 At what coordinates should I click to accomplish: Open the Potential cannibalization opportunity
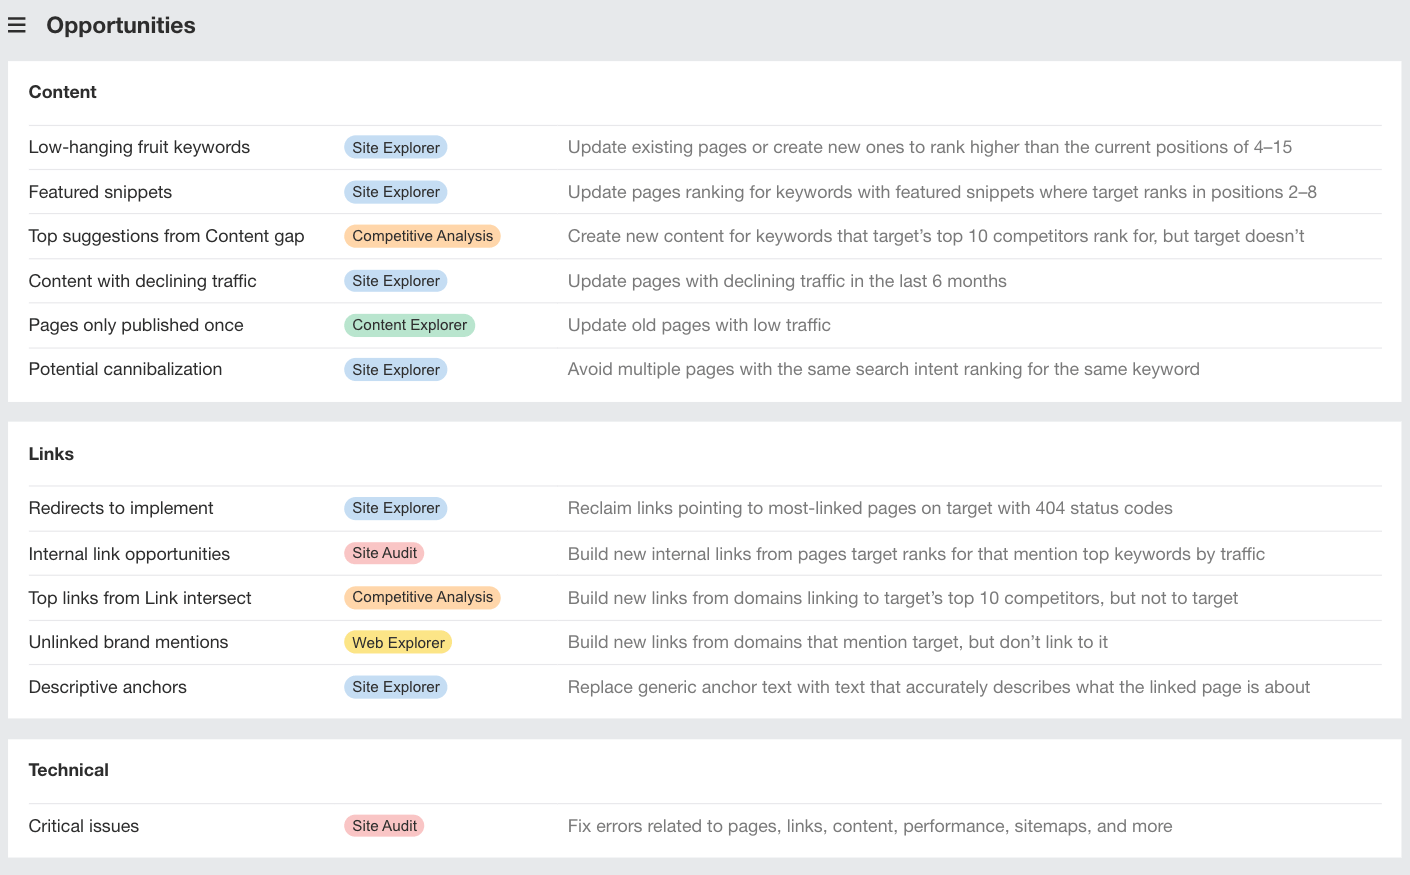[125, 369]
